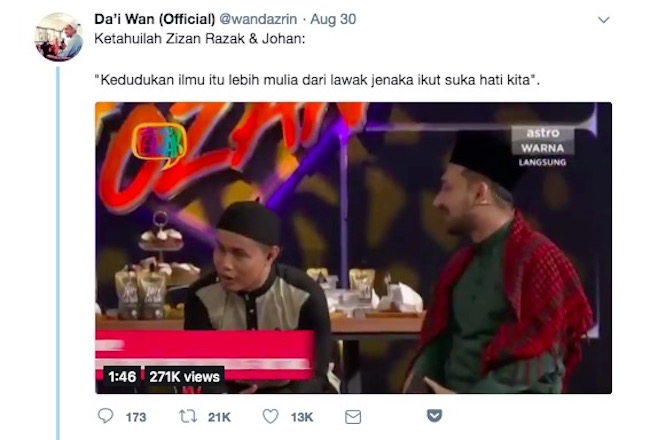Save tweet with the Pocket icon
Screen dimensions: 650x440
point(434,416)
